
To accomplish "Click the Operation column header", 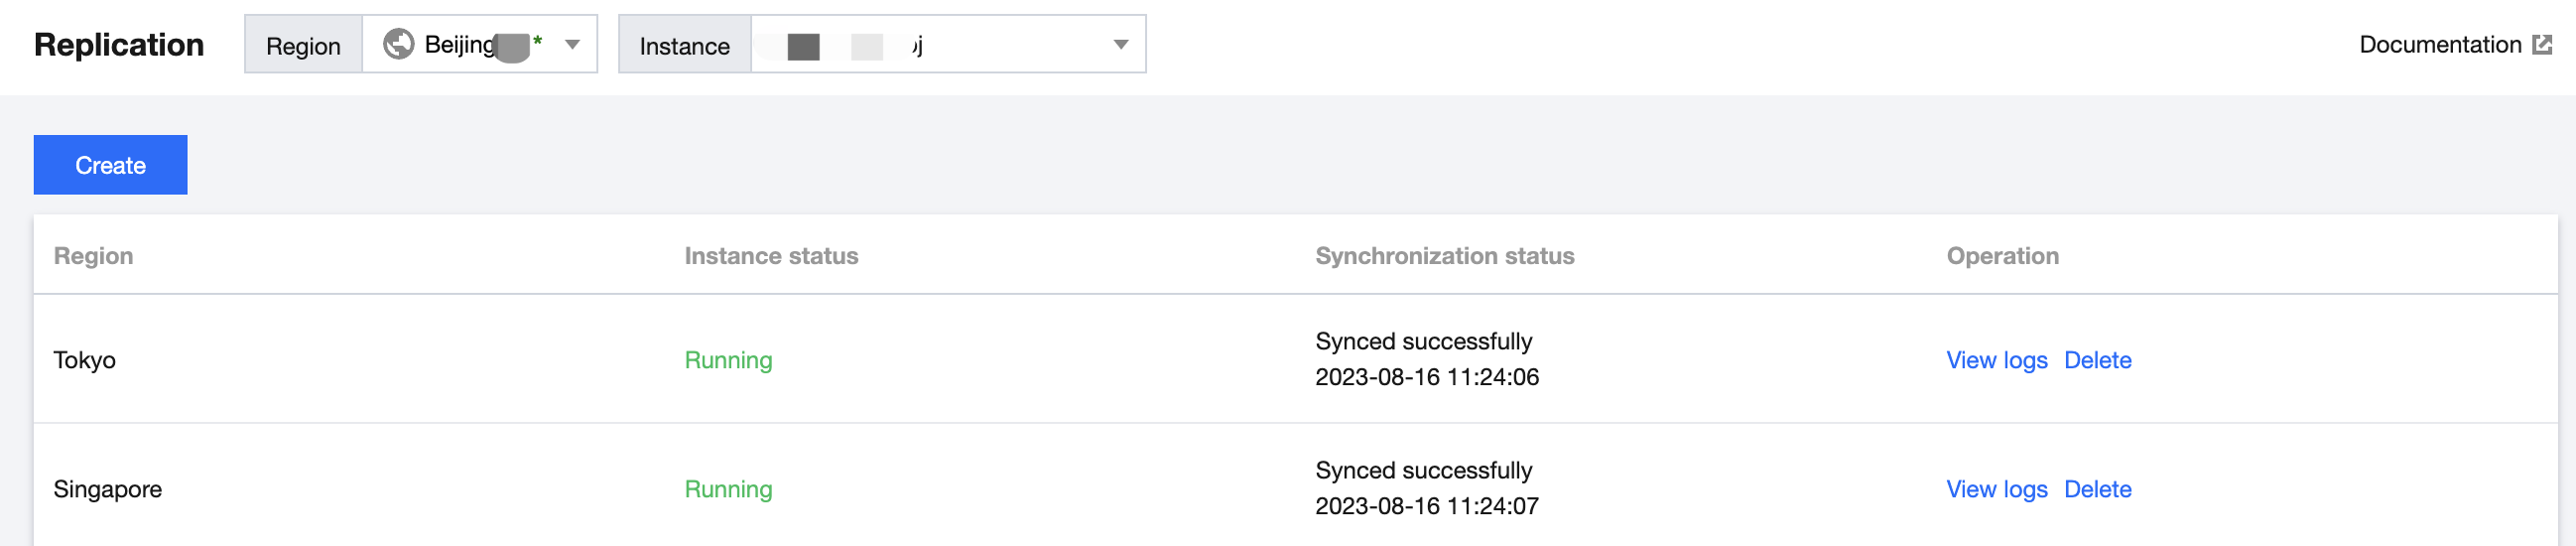I will 2002,256.
